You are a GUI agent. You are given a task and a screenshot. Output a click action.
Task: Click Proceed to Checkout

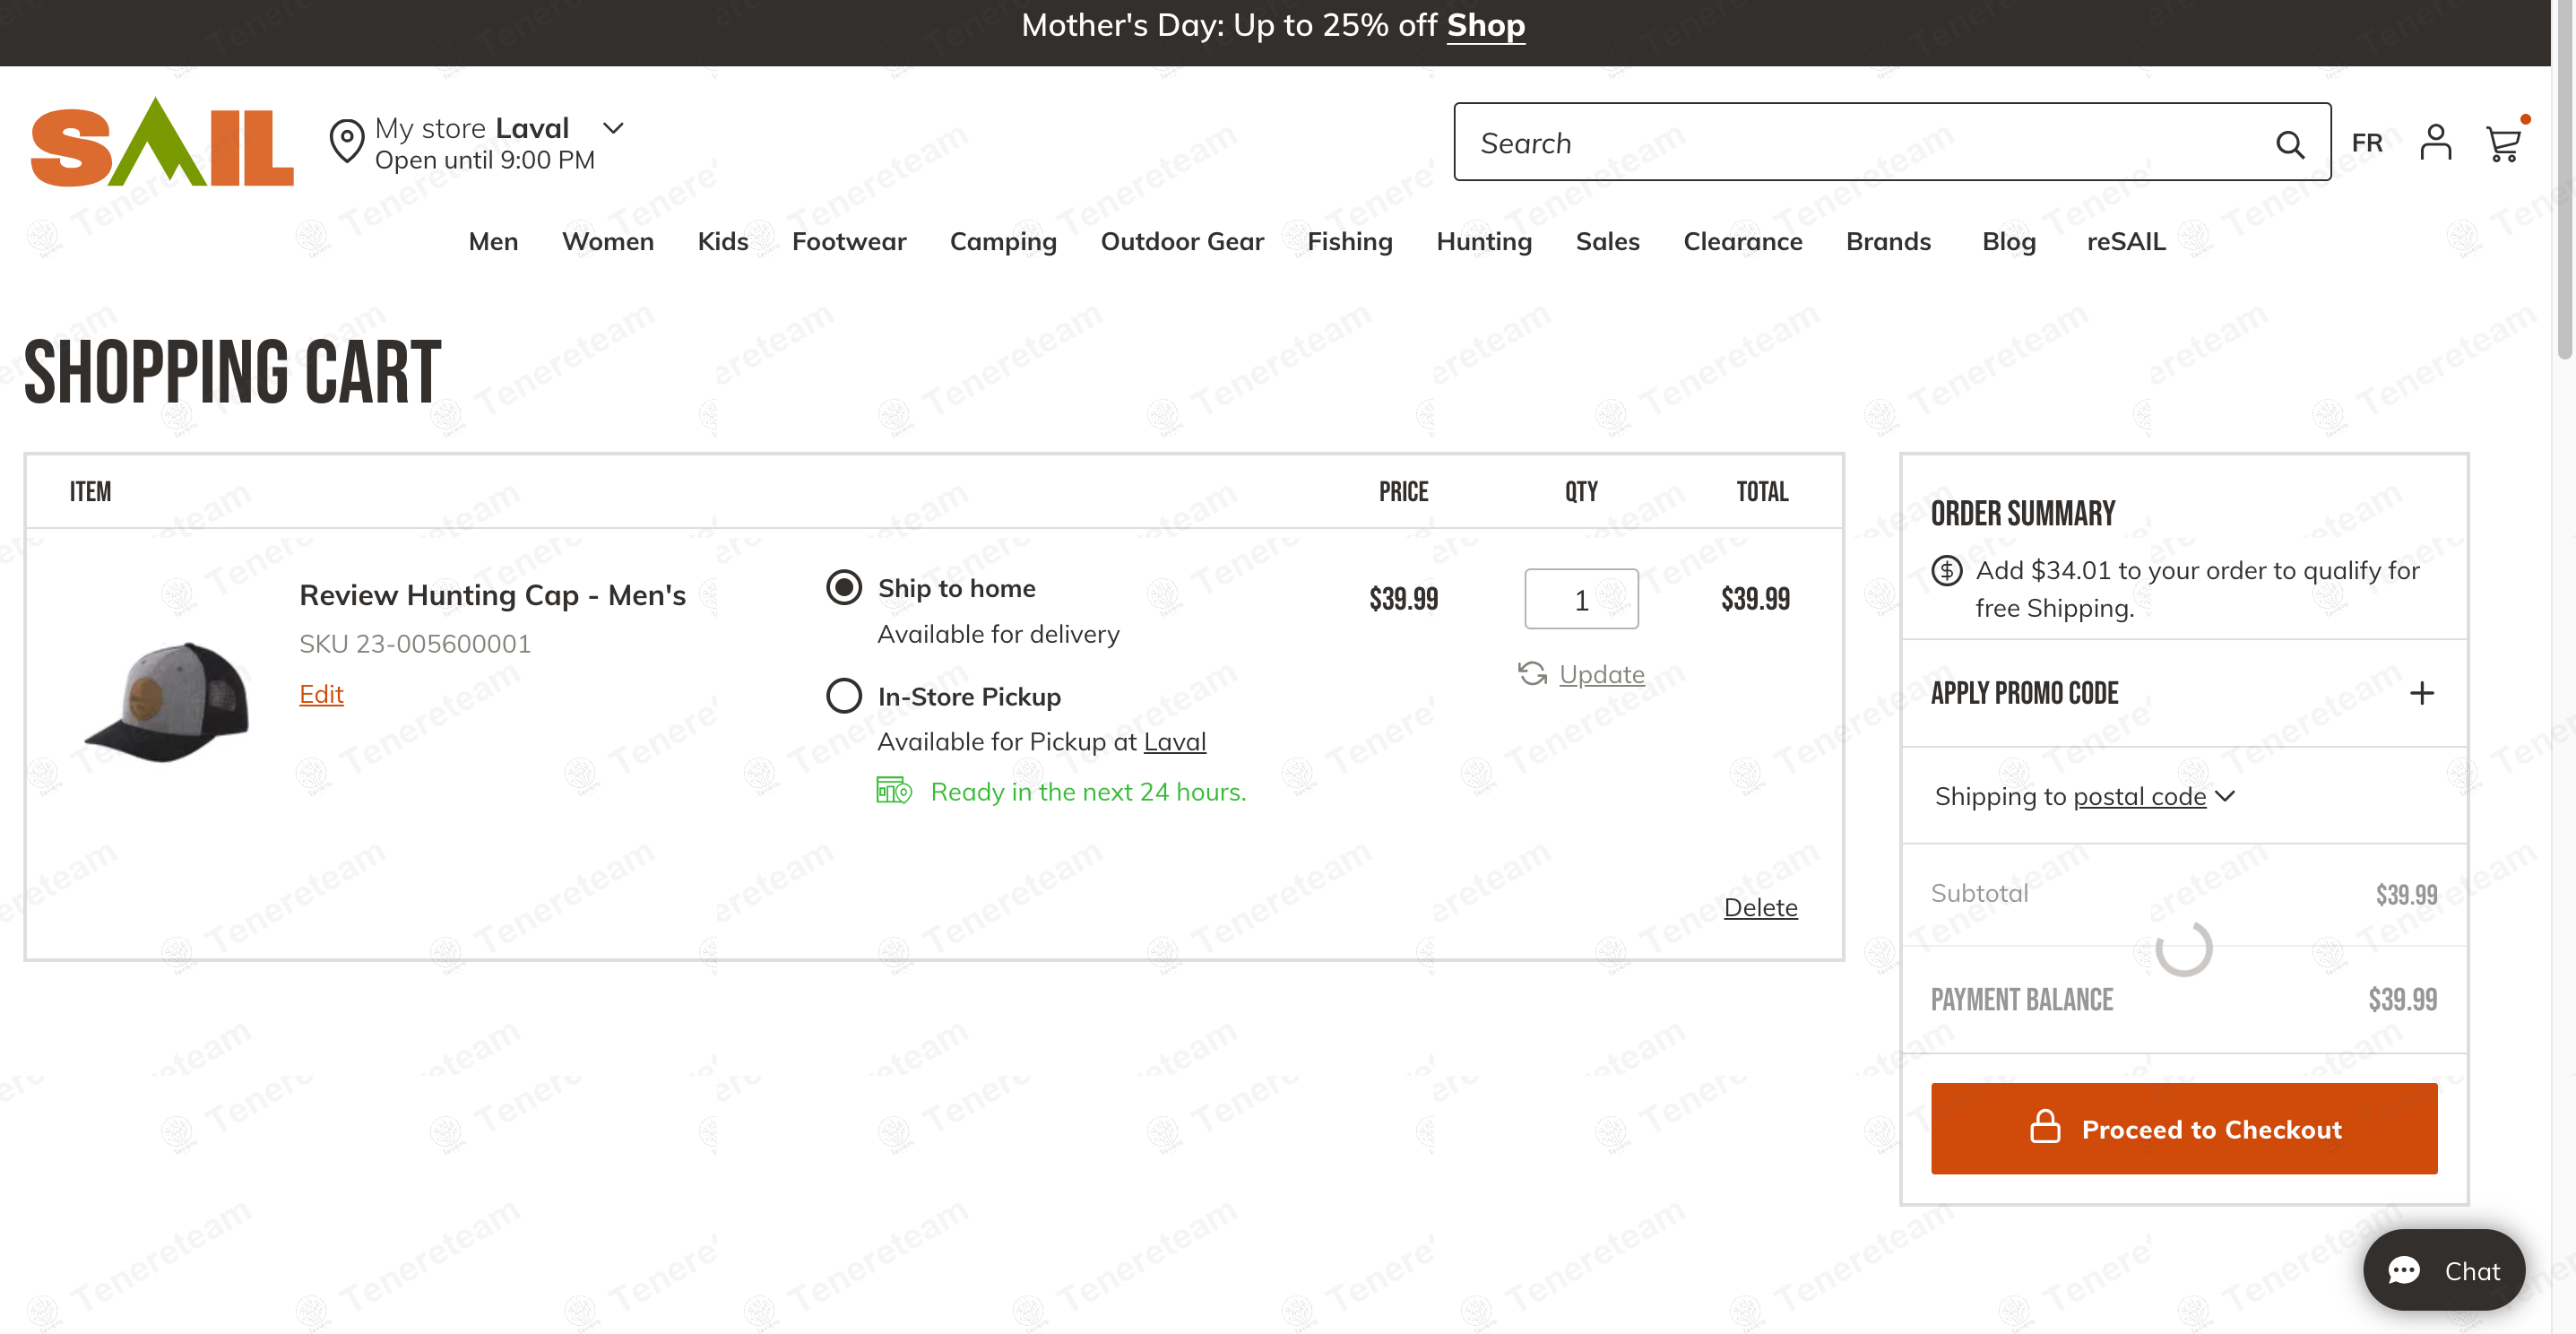pyautogui.click(x=2183, y=1128)
